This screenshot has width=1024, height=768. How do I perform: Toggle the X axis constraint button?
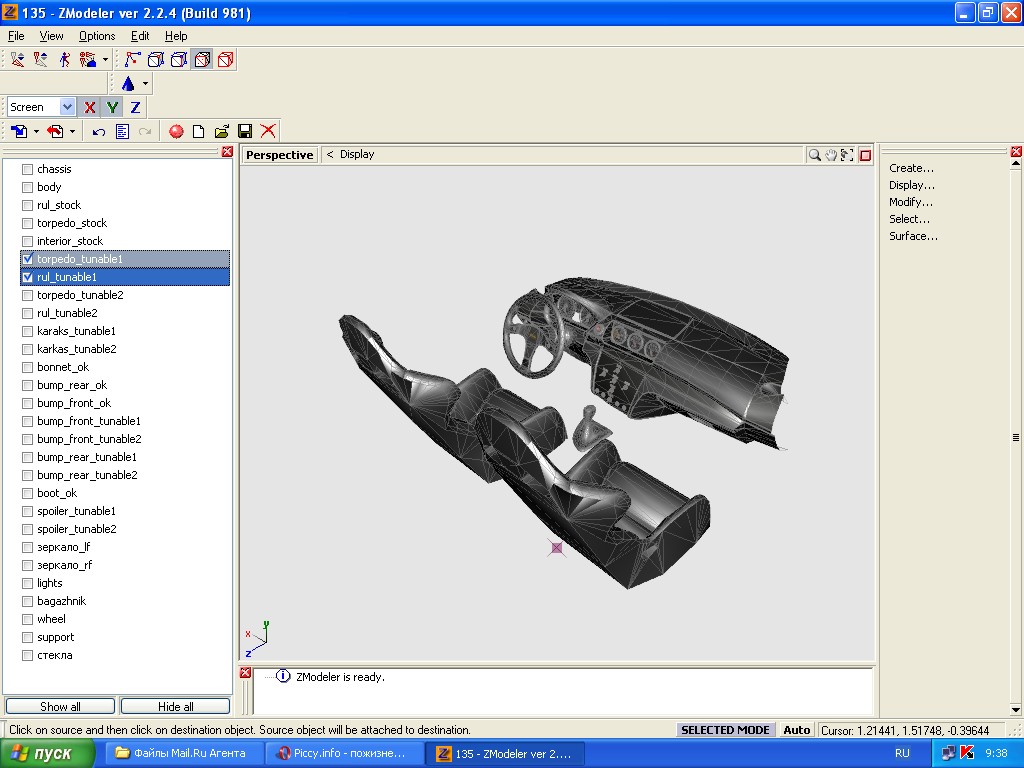point(89,107)
